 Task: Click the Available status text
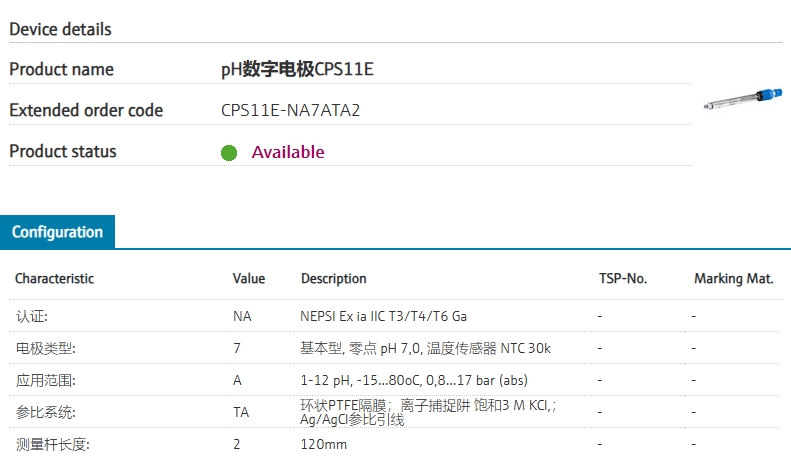pos(288,152)
